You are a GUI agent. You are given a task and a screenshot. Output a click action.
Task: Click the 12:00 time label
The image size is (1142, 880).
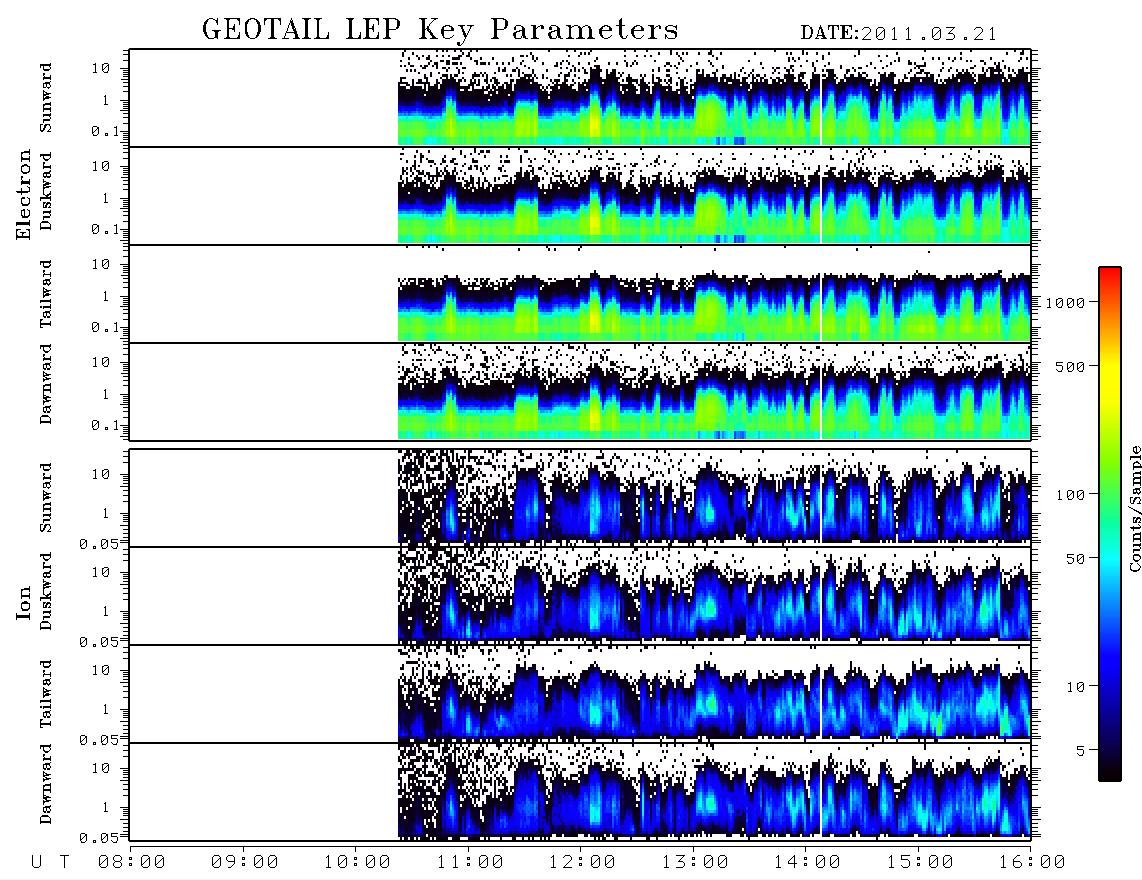[x=582, y=862]
